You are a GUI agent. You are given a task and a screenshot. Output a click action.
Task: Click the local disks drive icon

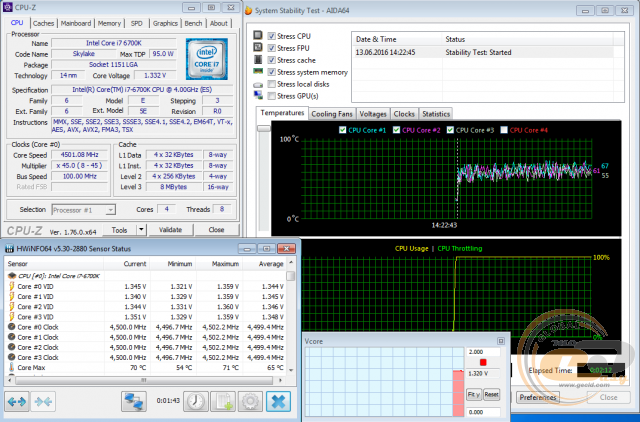(258, 84)
